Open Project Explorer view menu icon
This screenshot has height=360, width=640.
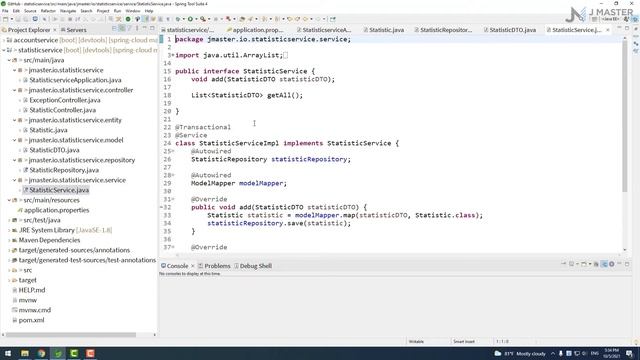click(137, 29)
